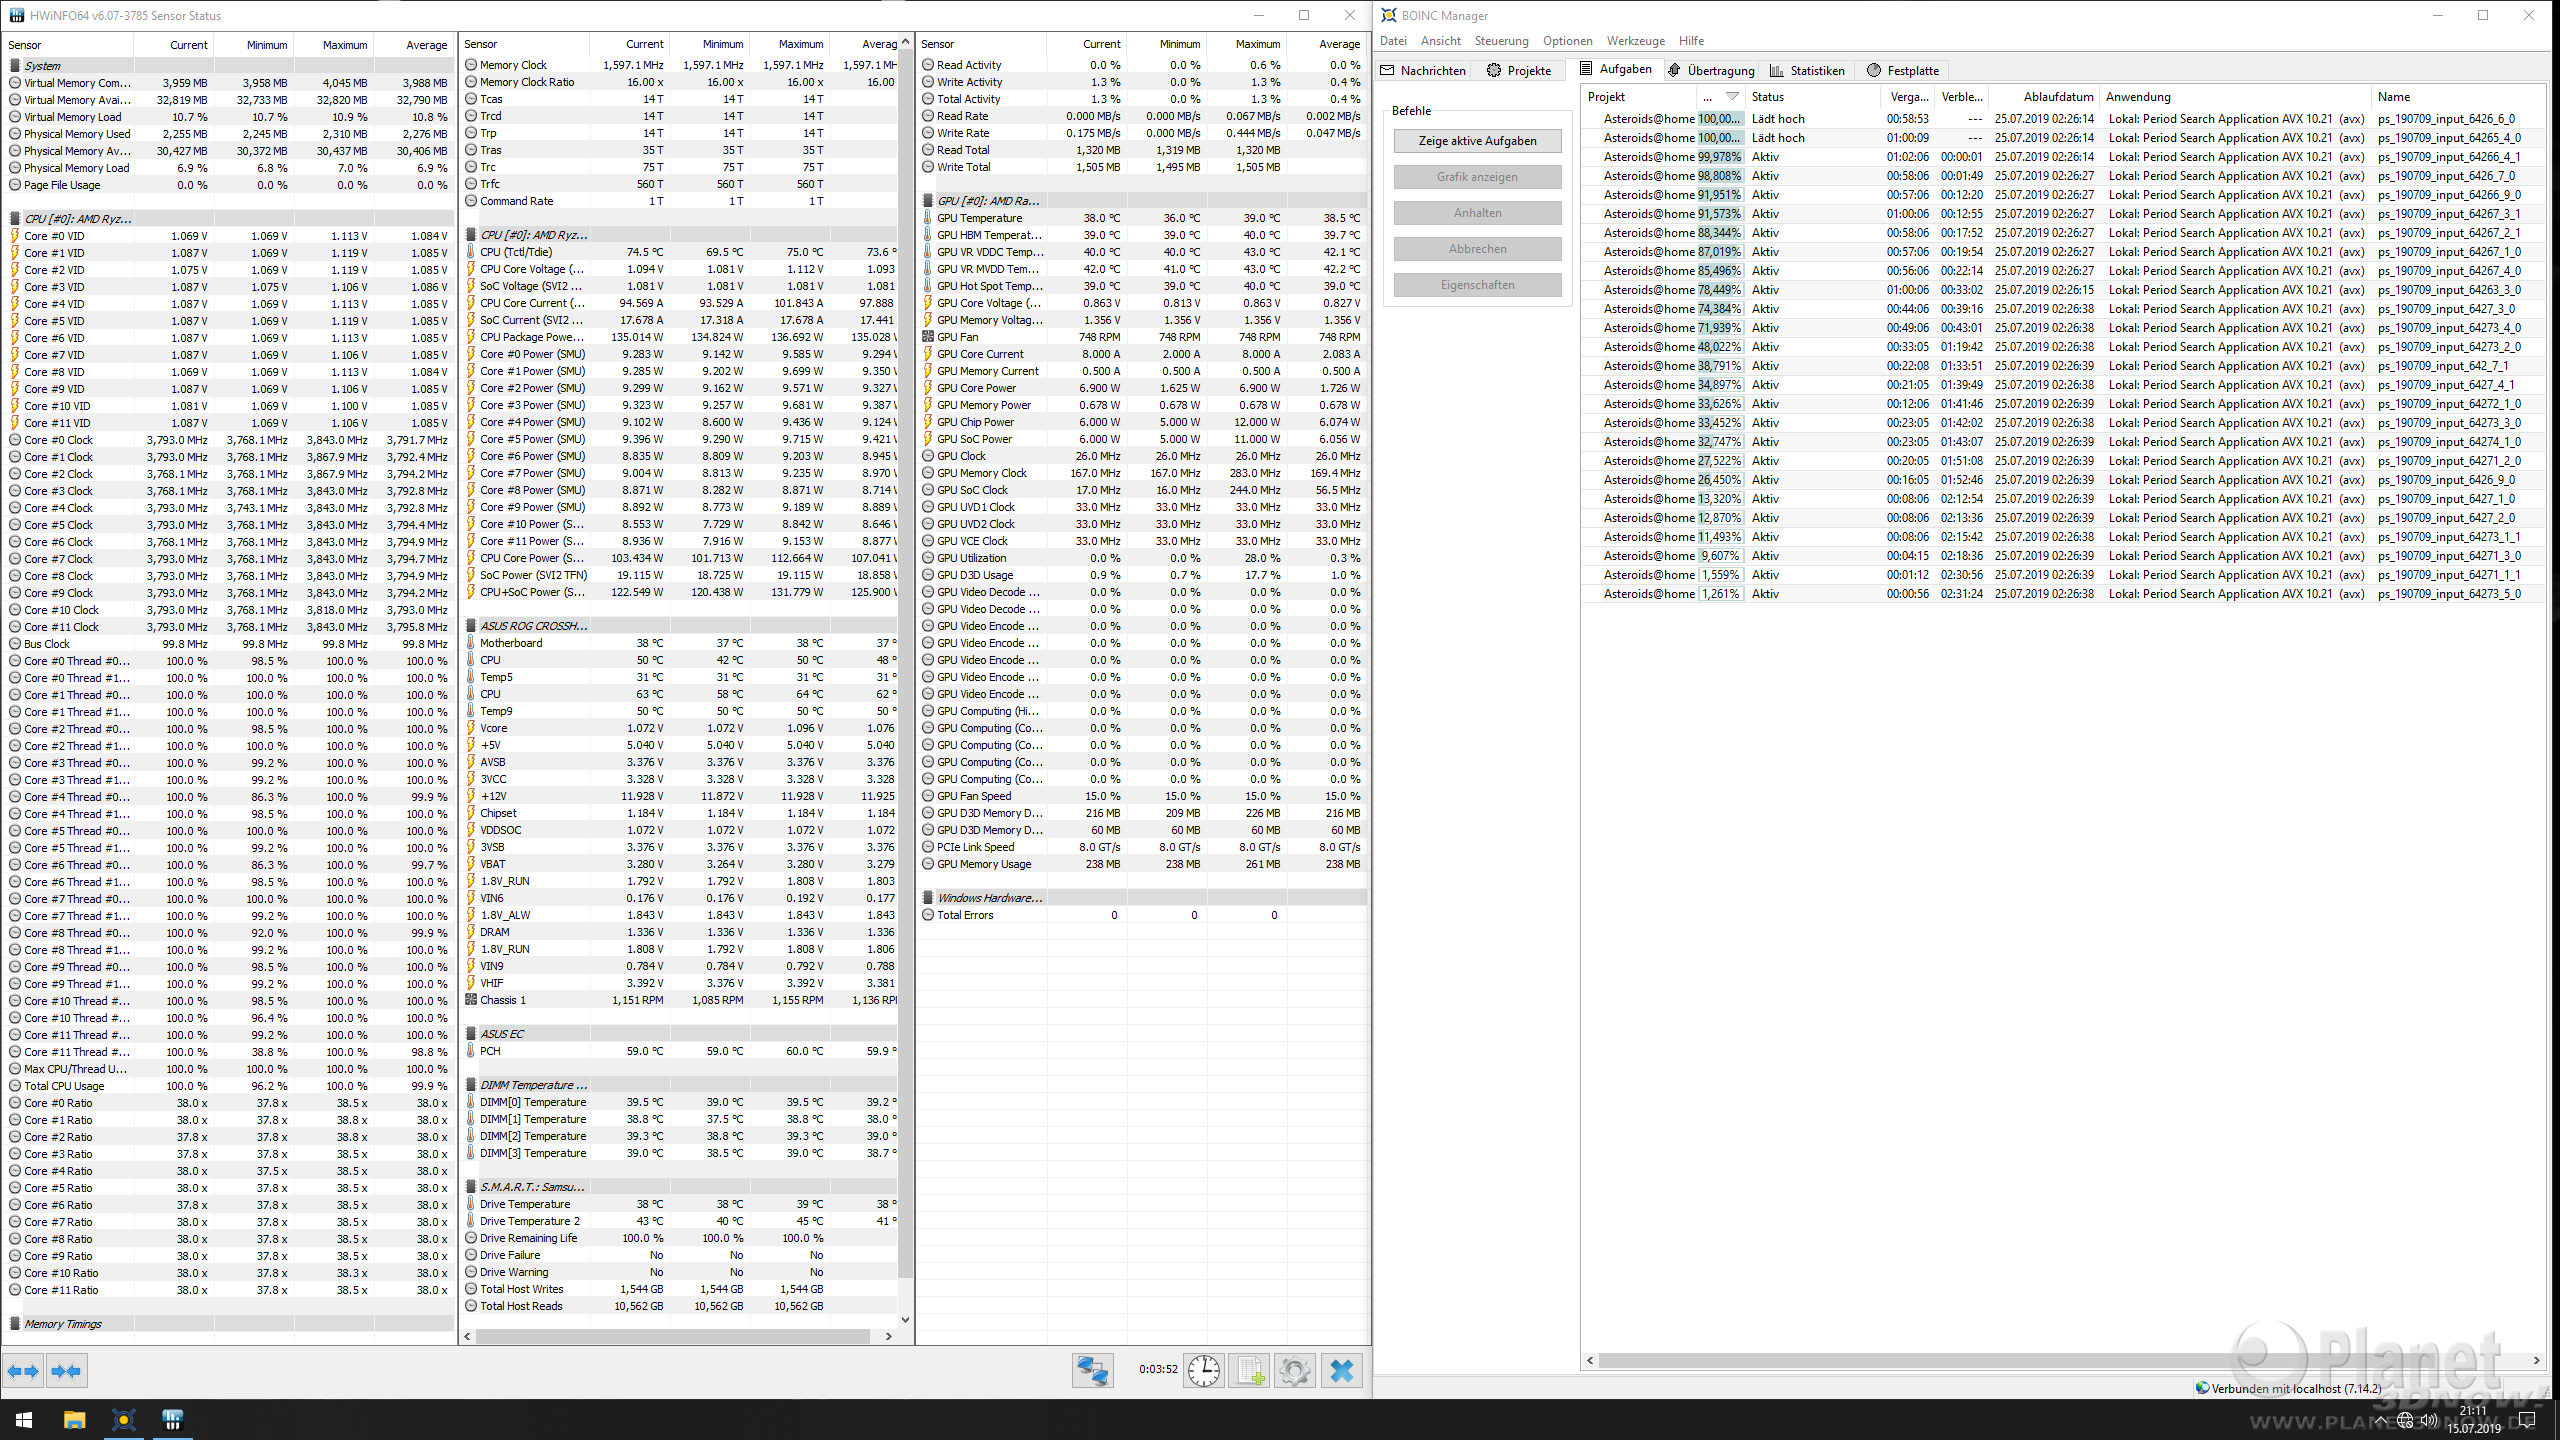
Task: Click the Total Errors sensor icon
Action: (928, 915)
